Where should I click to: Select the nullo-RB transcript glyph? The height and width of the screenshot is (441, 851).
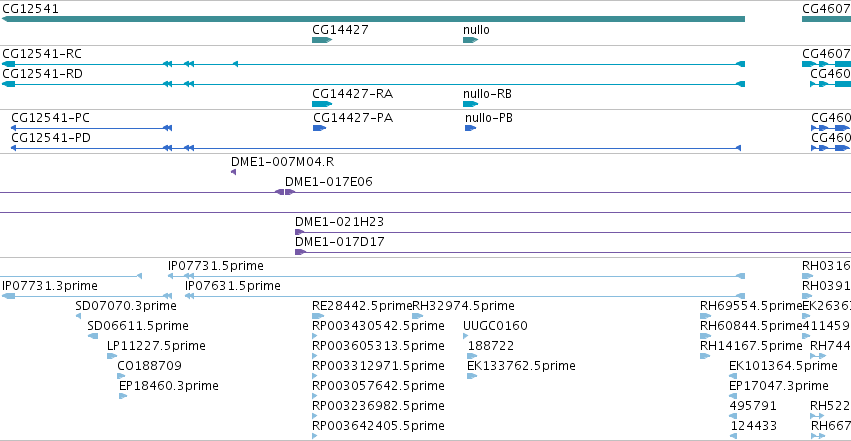(471, 104)
